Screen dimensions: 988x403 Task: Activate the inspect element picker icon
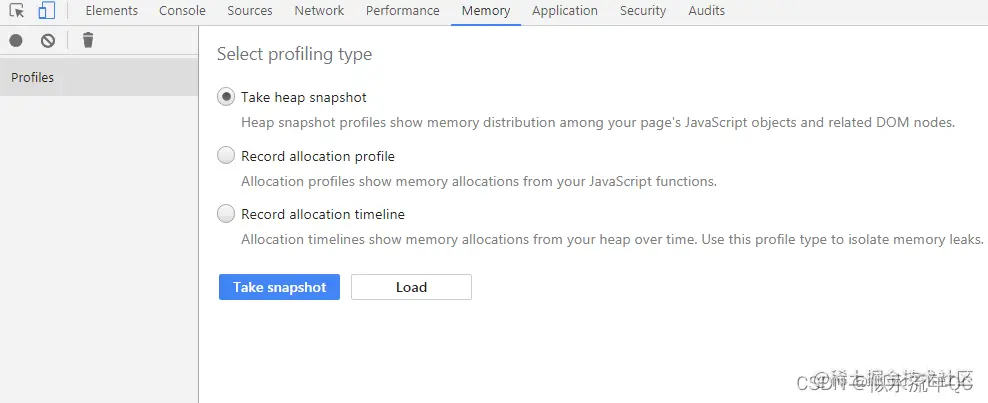[x=17, y=11]
